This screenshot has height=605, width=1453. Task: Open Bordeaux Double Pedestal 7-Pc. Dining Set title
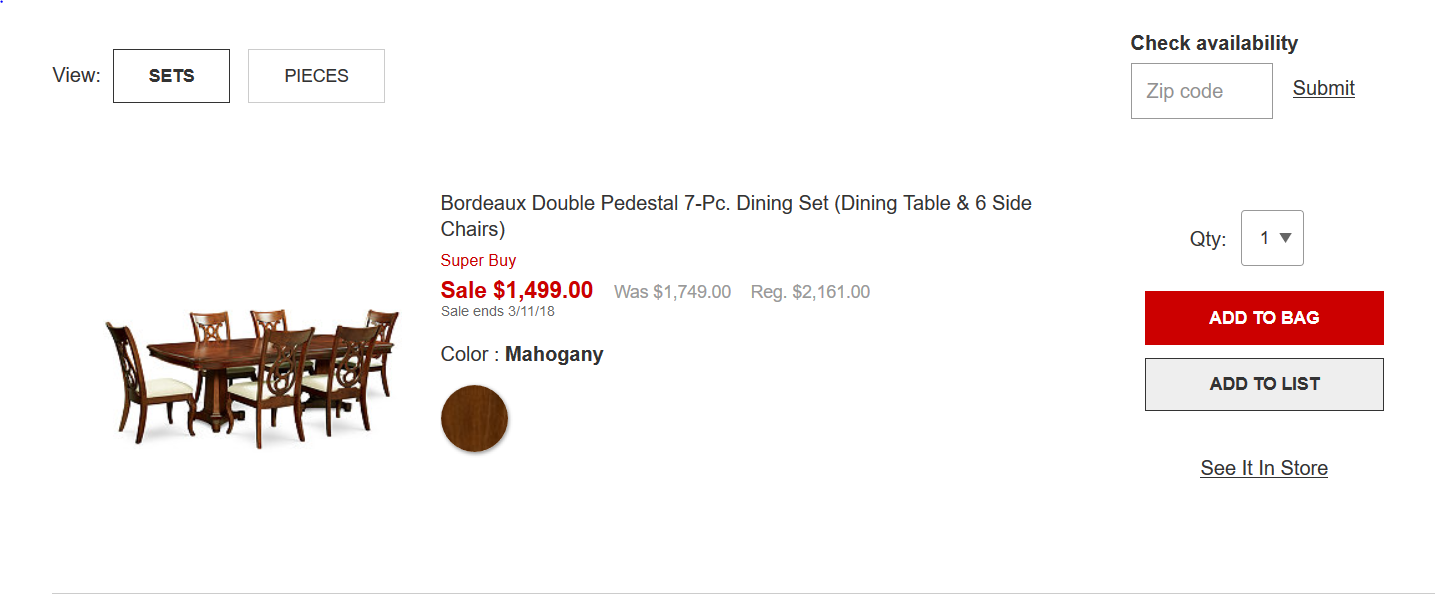(736, 216)
